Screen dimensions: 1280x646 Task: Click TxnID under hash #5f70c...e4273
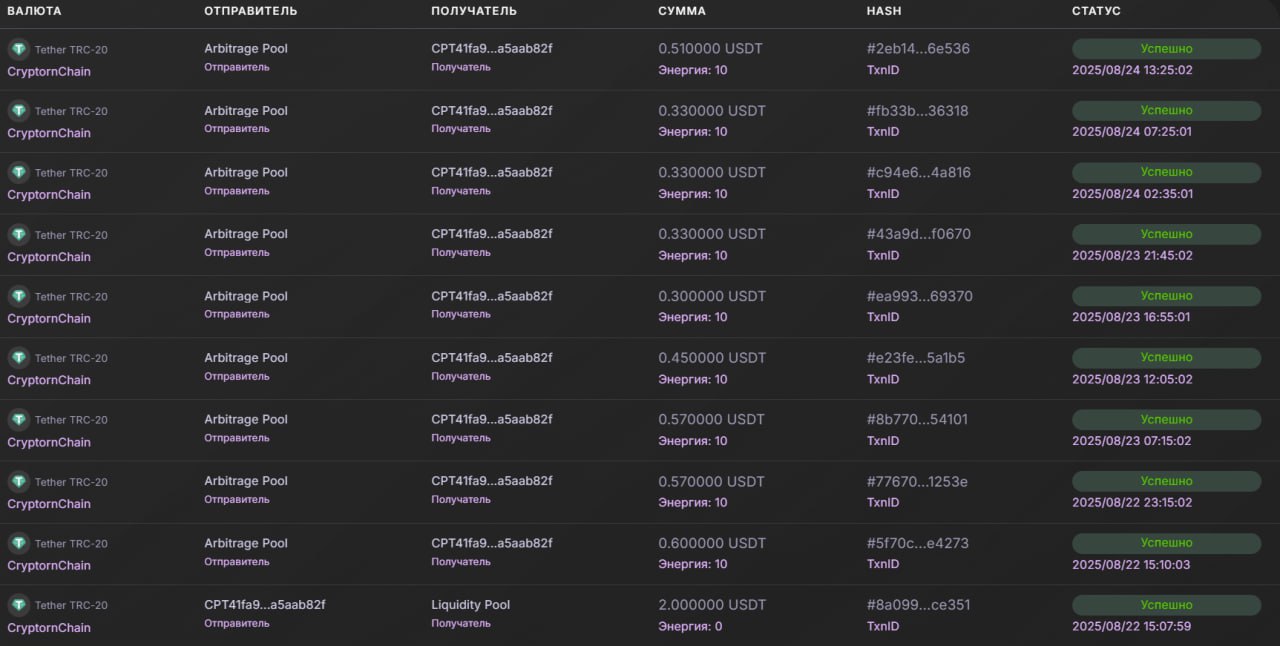tap(883, 564)
